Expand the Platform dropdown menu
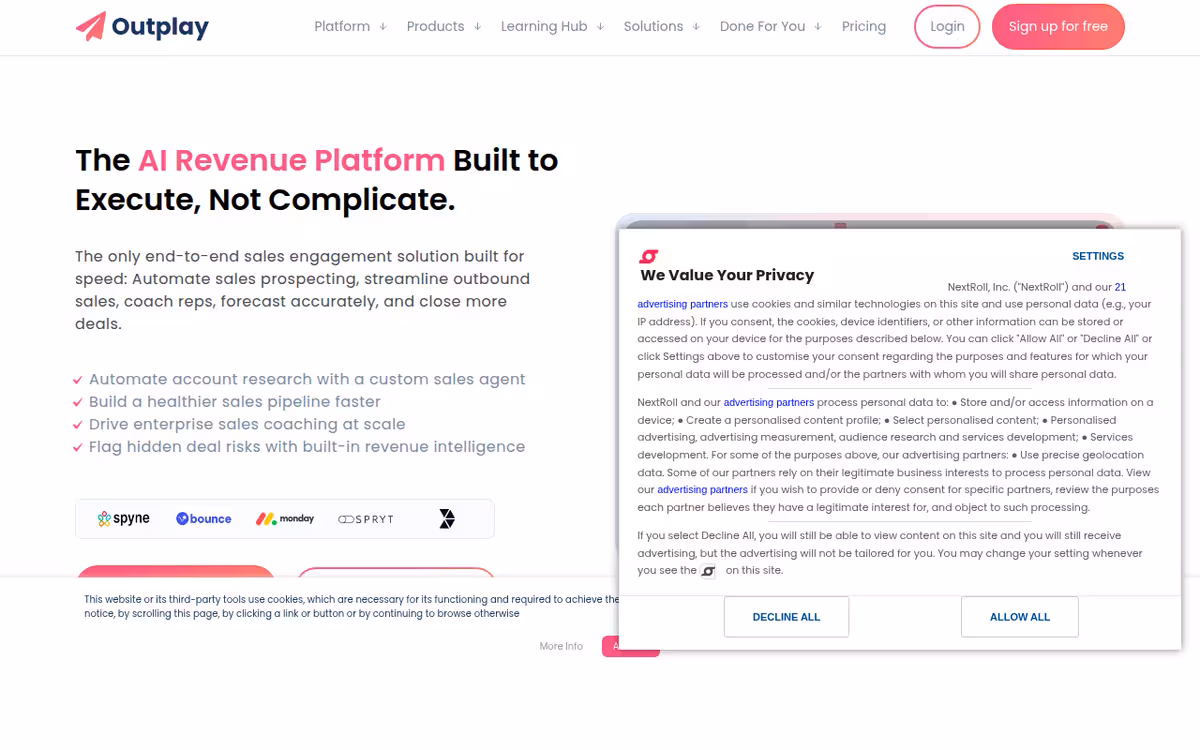This screenshot has width=1200, height=750. click(x=350, y=26)
